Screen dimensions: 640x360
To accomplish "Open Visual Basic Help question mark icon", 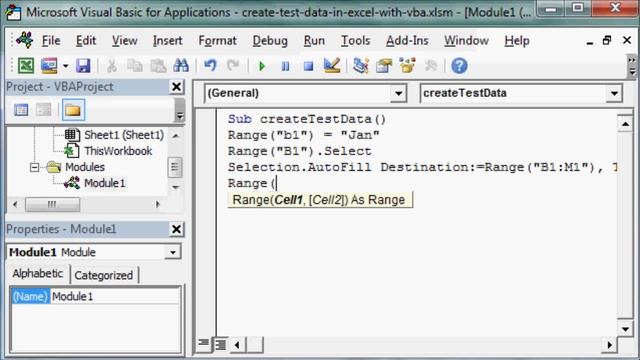I will [x=459, y=66].
